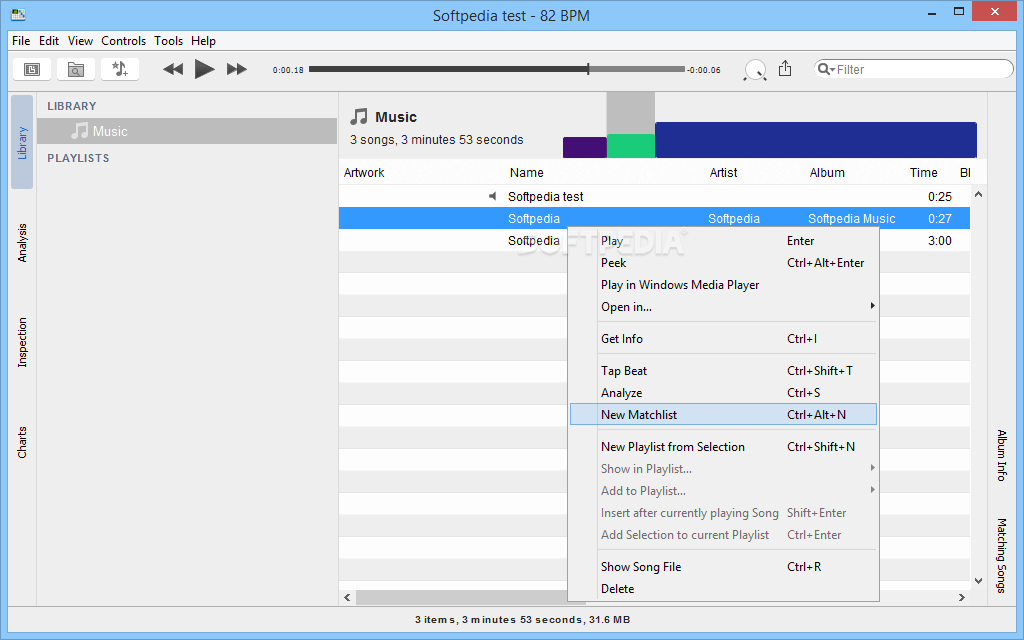Choose Tap Beat in the context menu
Screen dimensions: 1024x640
pyautogui.click(x=723, y=371)
